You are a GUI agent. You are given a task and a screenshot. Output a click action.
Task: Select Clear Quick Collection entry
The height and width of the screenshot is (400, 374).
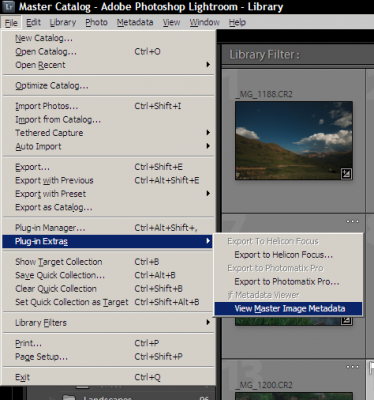(109, 289)
